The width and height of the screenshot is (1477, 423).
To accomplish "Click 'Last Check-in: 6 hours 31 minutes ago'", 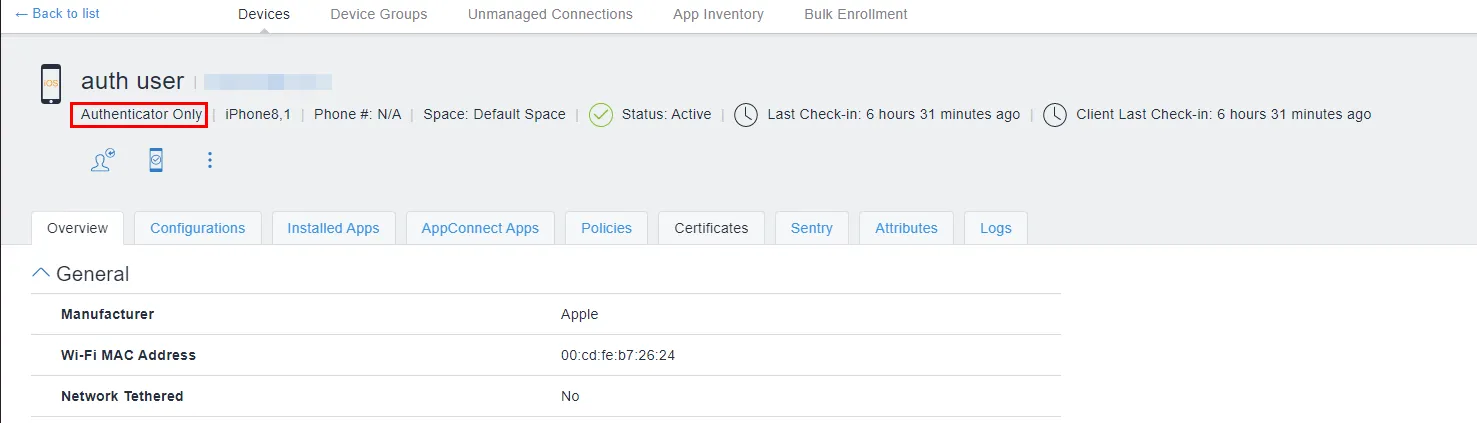I will click(x=894, y=114).
